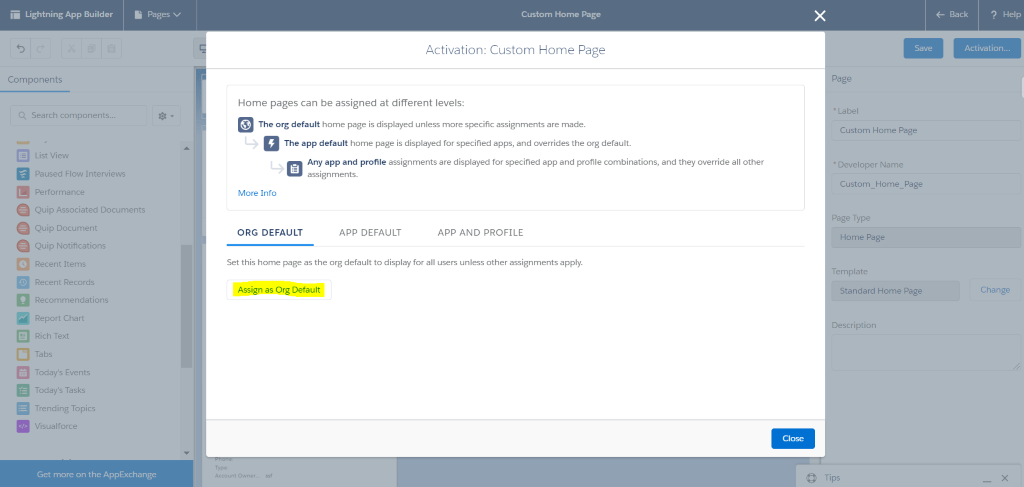Choose the Rich Text component icon
The height and width of the screenshot is (487, 1024).
coord(24,336)
